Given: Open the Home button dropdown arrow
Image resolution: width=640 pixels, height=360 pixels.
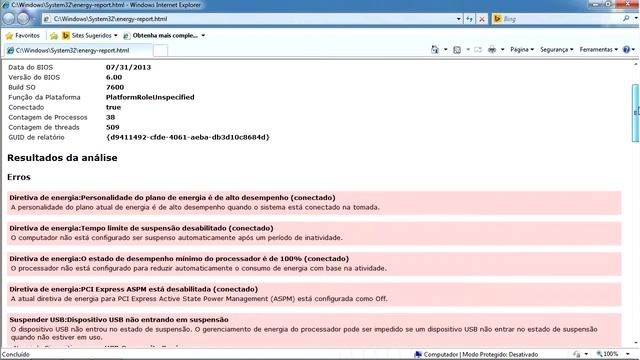Looking at the screenshot, I should 445,49.
